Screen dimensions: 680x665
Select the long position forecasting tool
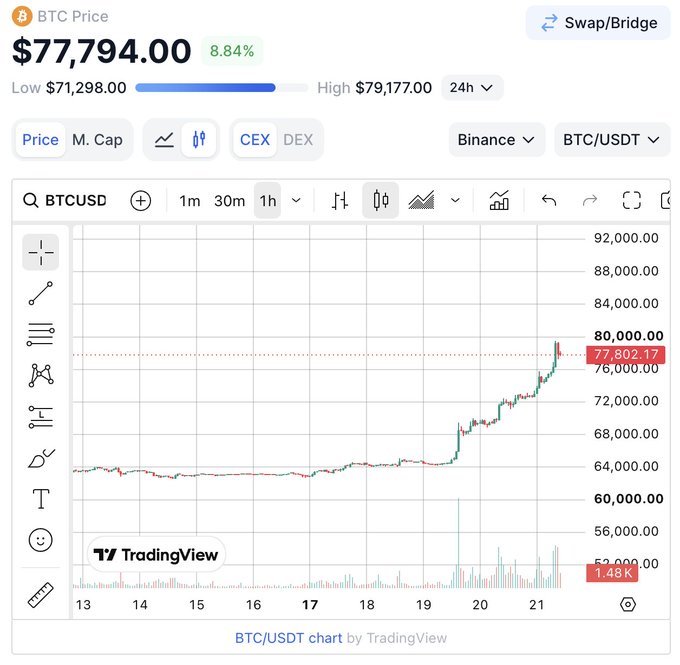tap(41, 417)
